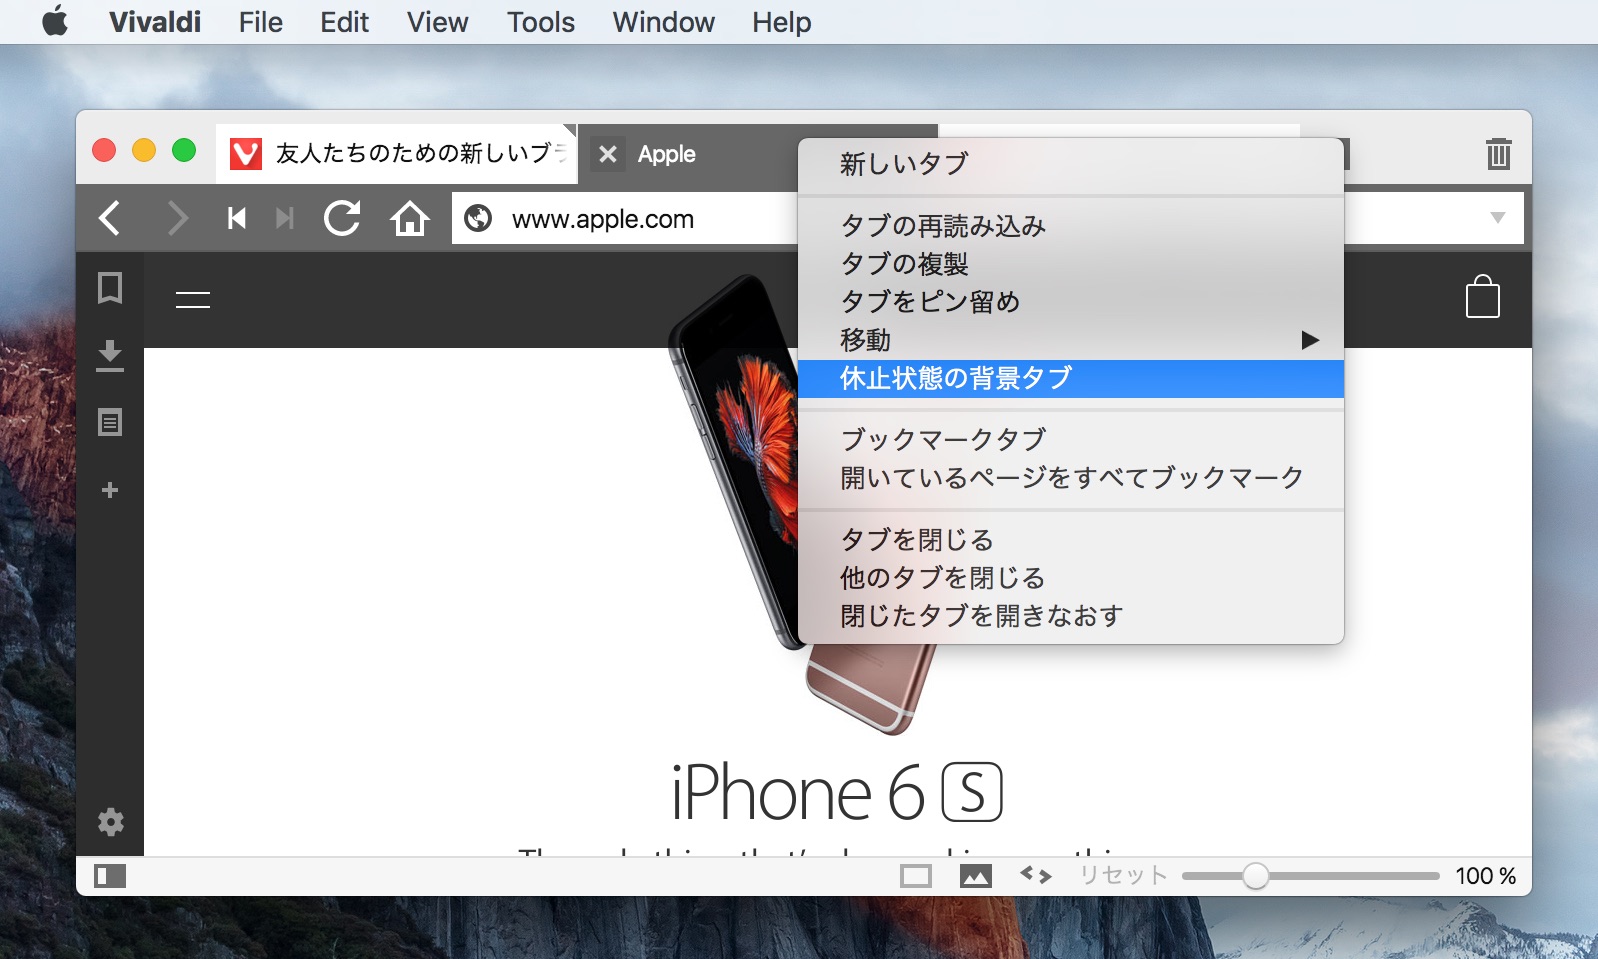Click the リセット zoom reset button
Viewport: 1598px width, 959px height.
1123,876
